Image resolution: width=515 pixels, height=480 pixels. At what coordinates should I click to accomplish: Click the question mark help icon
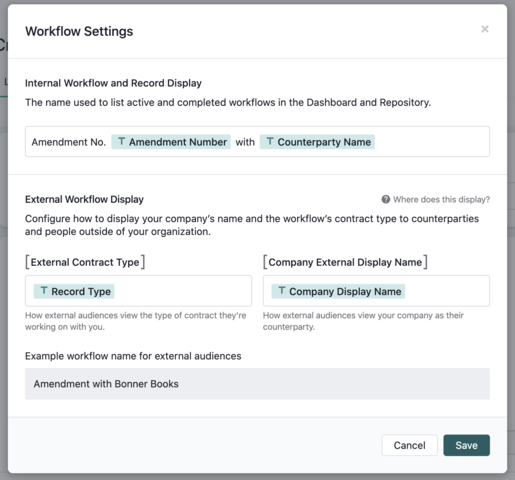[385, 199]
